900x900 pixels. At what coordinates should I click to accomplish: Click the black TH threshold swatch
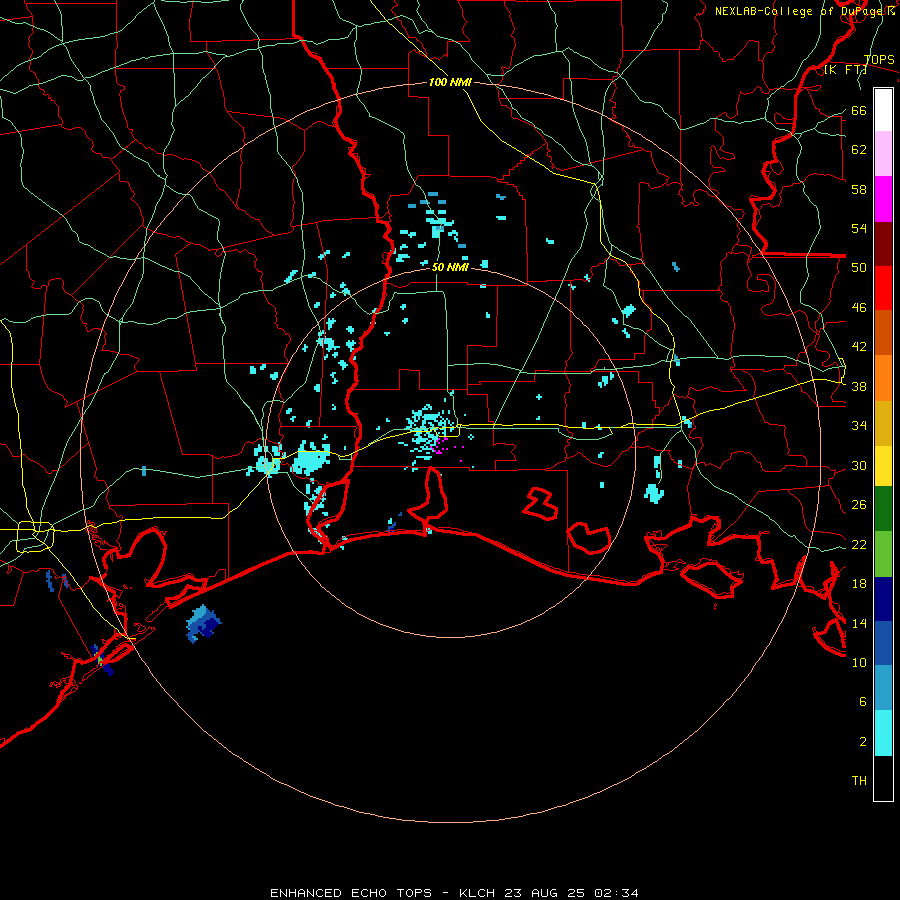coord(883,778)
